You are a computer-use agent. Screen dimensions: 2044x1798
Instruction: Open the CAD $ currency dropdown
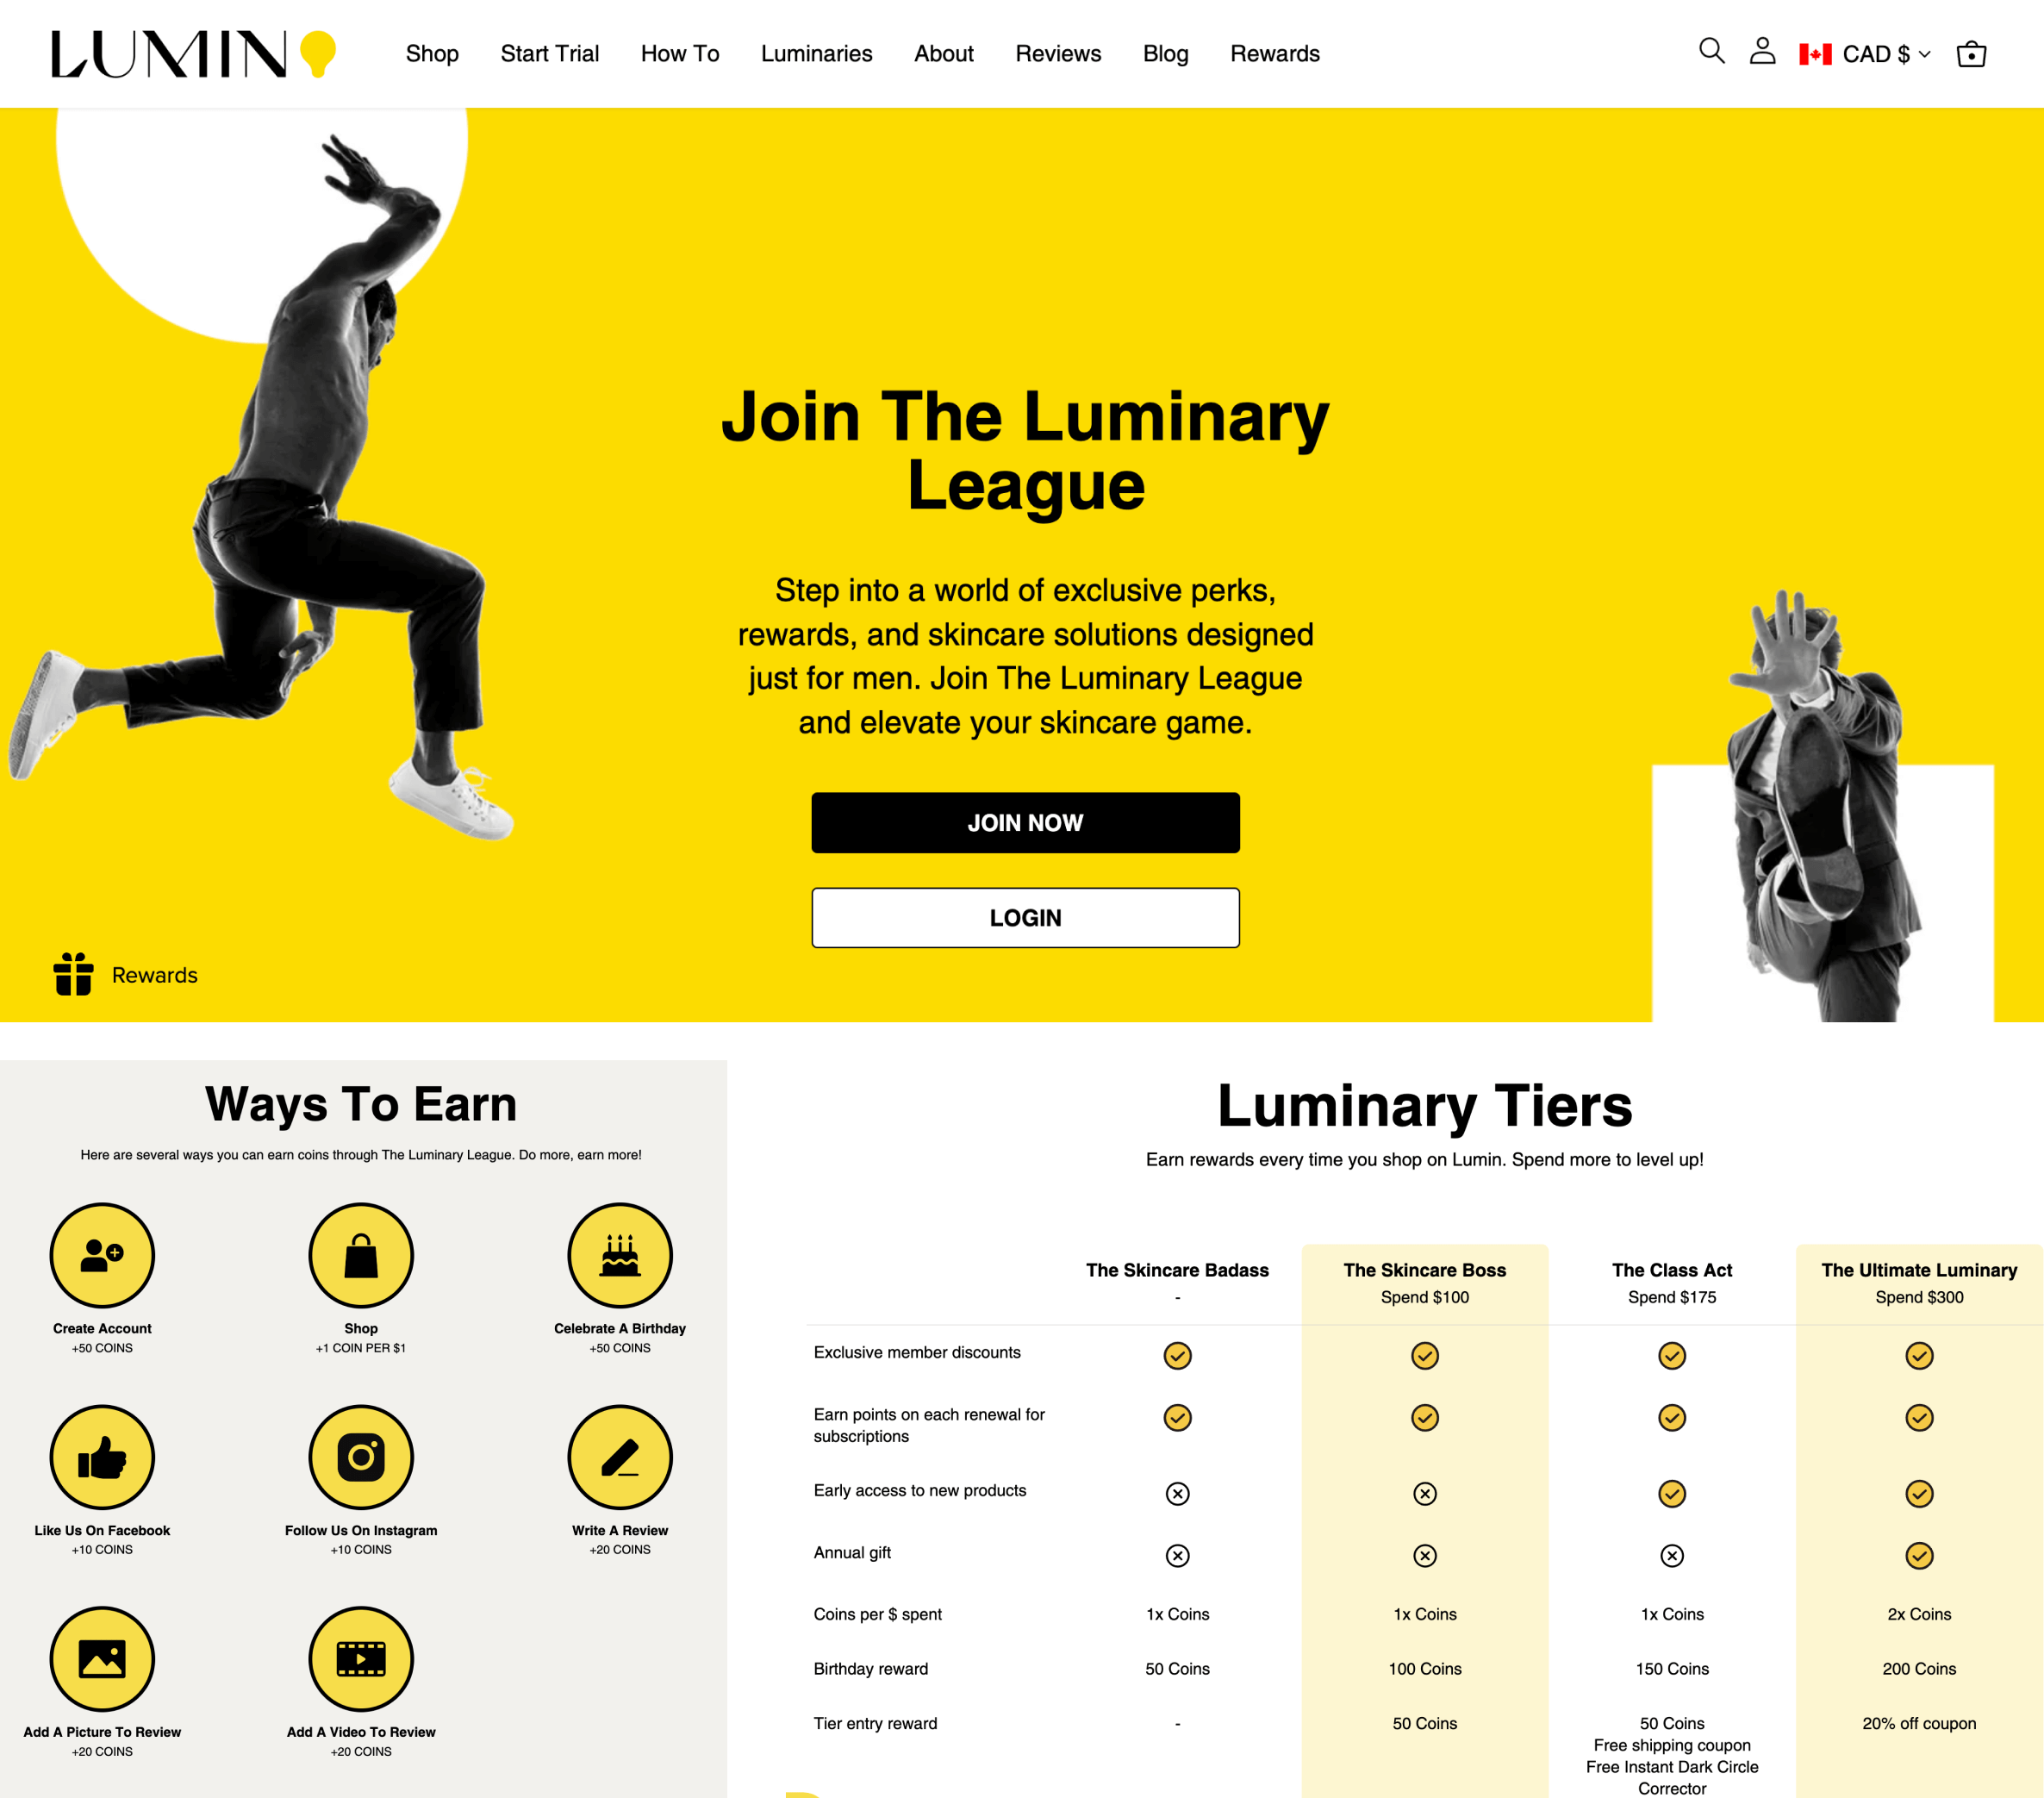coord(1866,53)
